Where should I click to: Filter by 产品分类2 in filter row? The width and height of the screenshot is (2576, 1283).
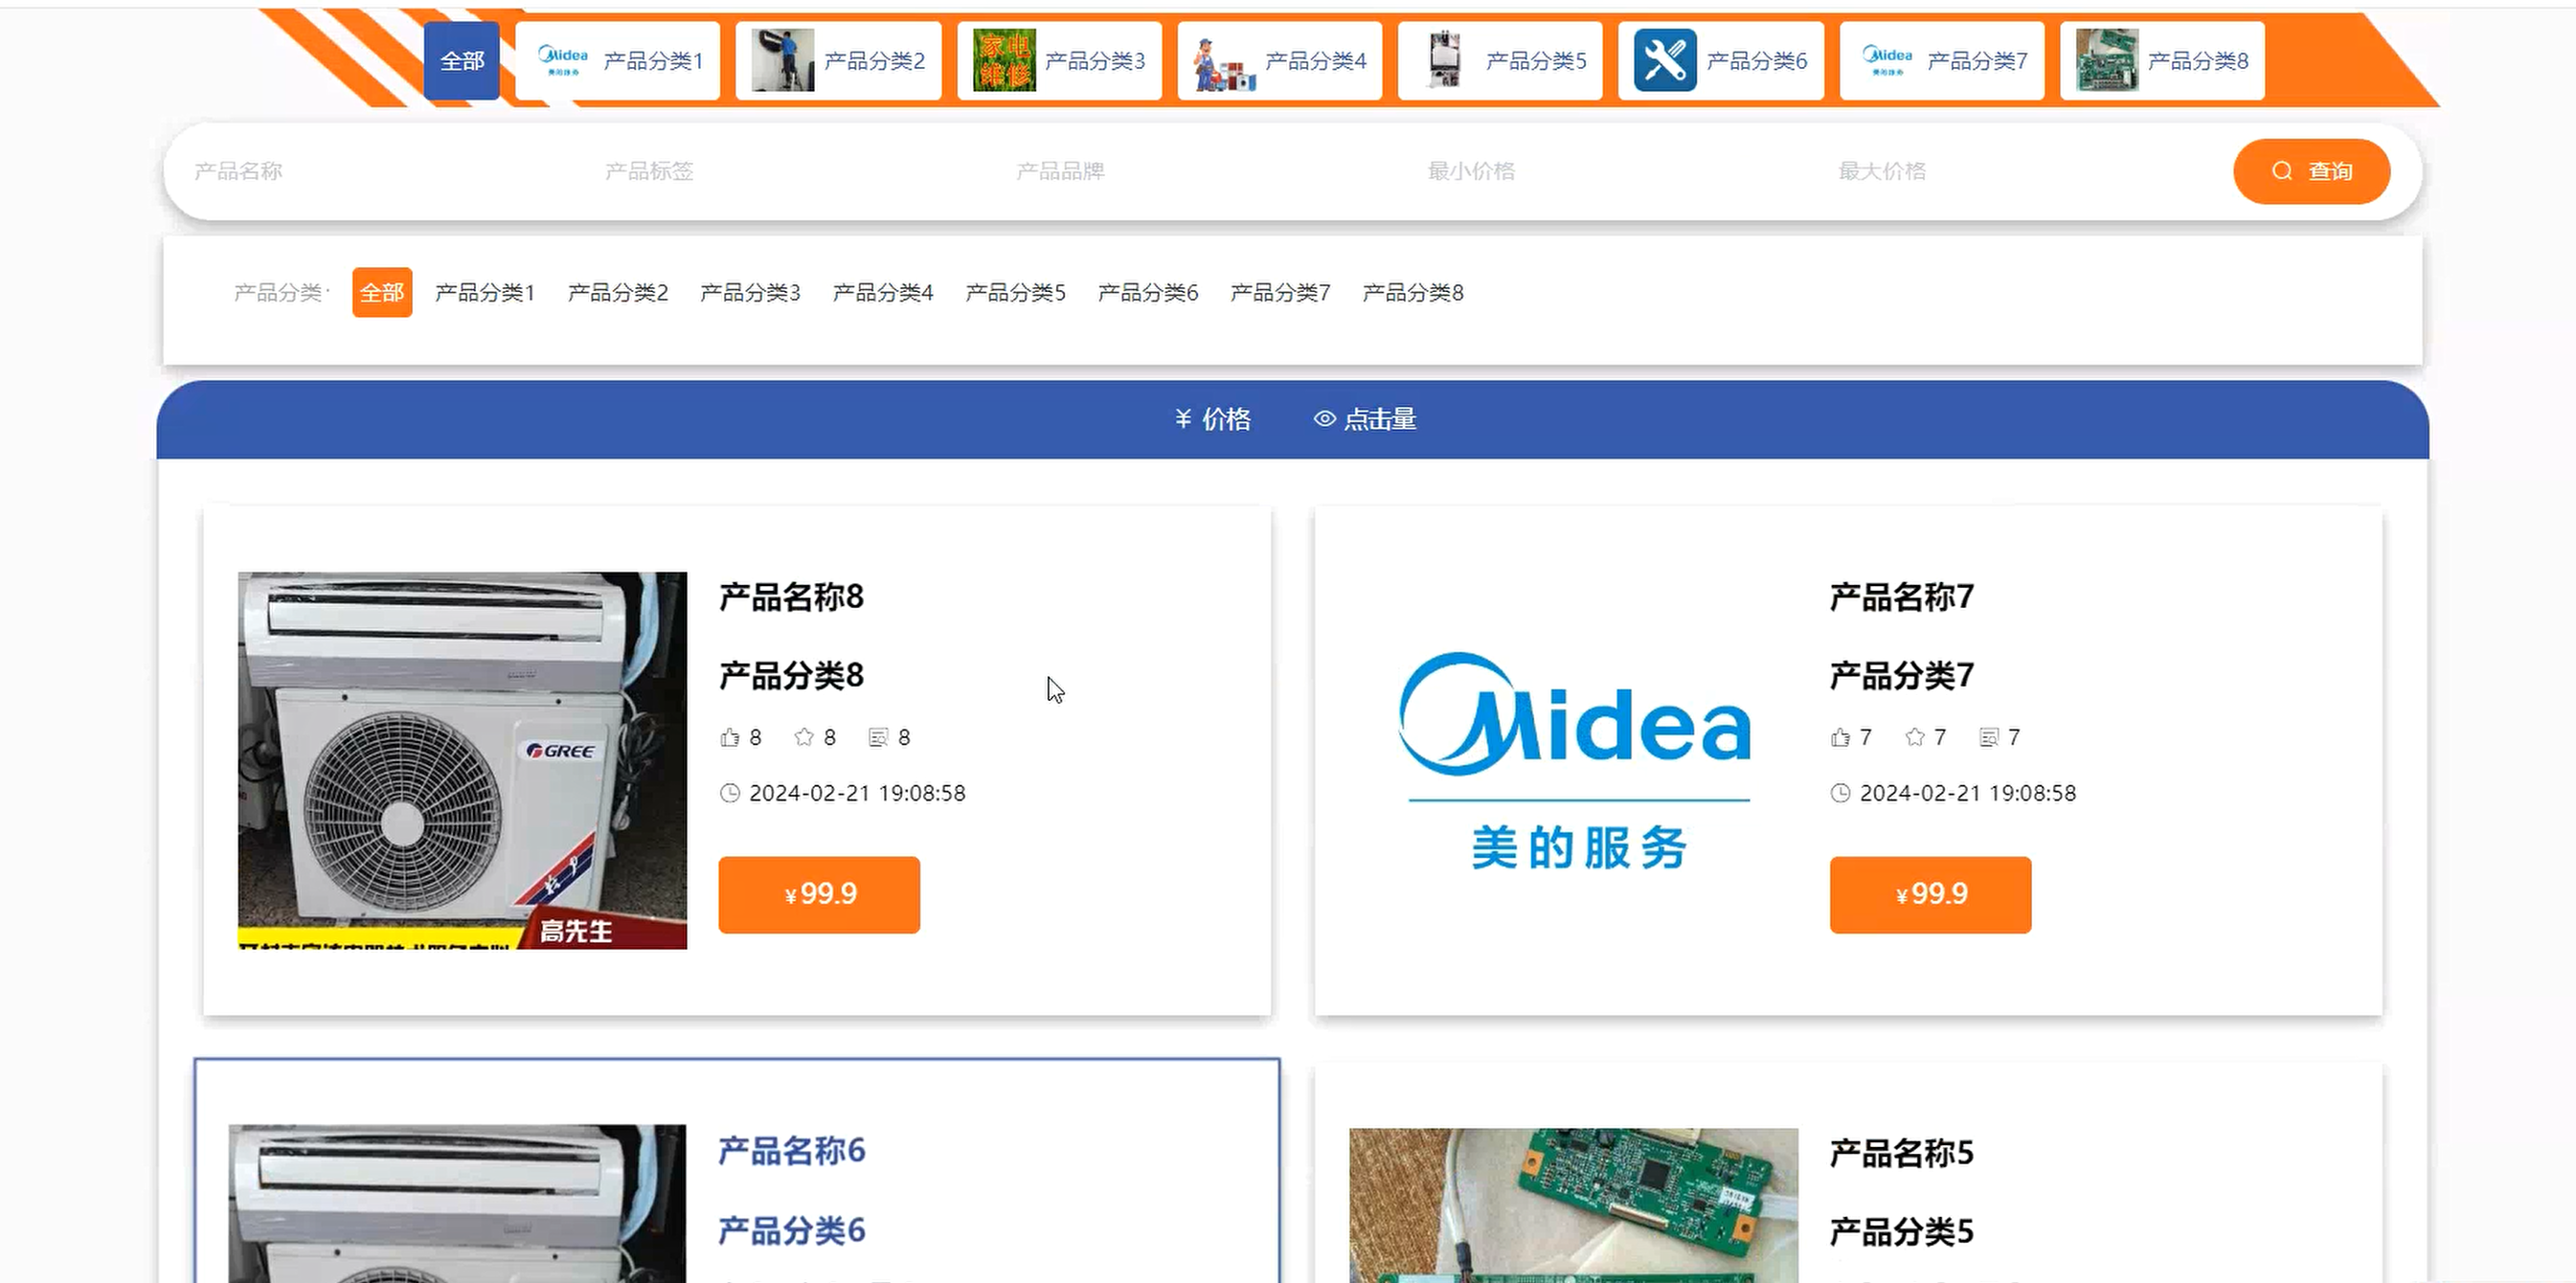coord(618,292)
